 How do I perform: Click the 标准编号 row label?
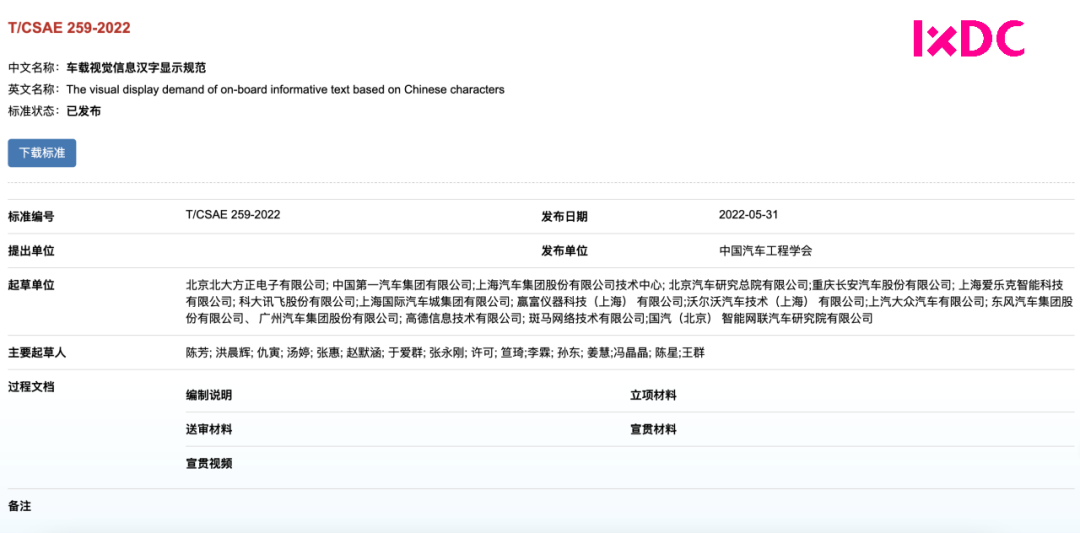31,216
